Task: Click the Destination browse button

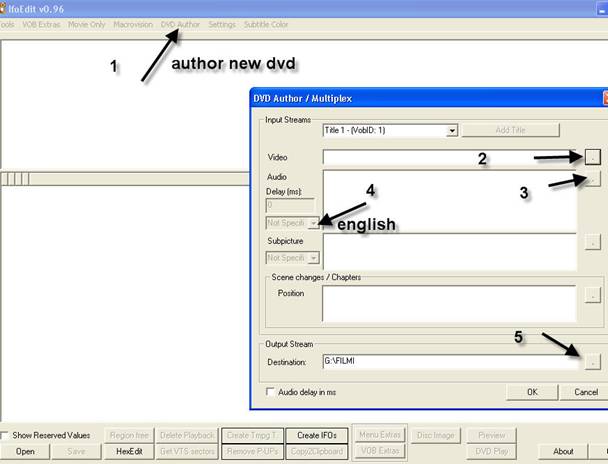Action: [593, 360]
